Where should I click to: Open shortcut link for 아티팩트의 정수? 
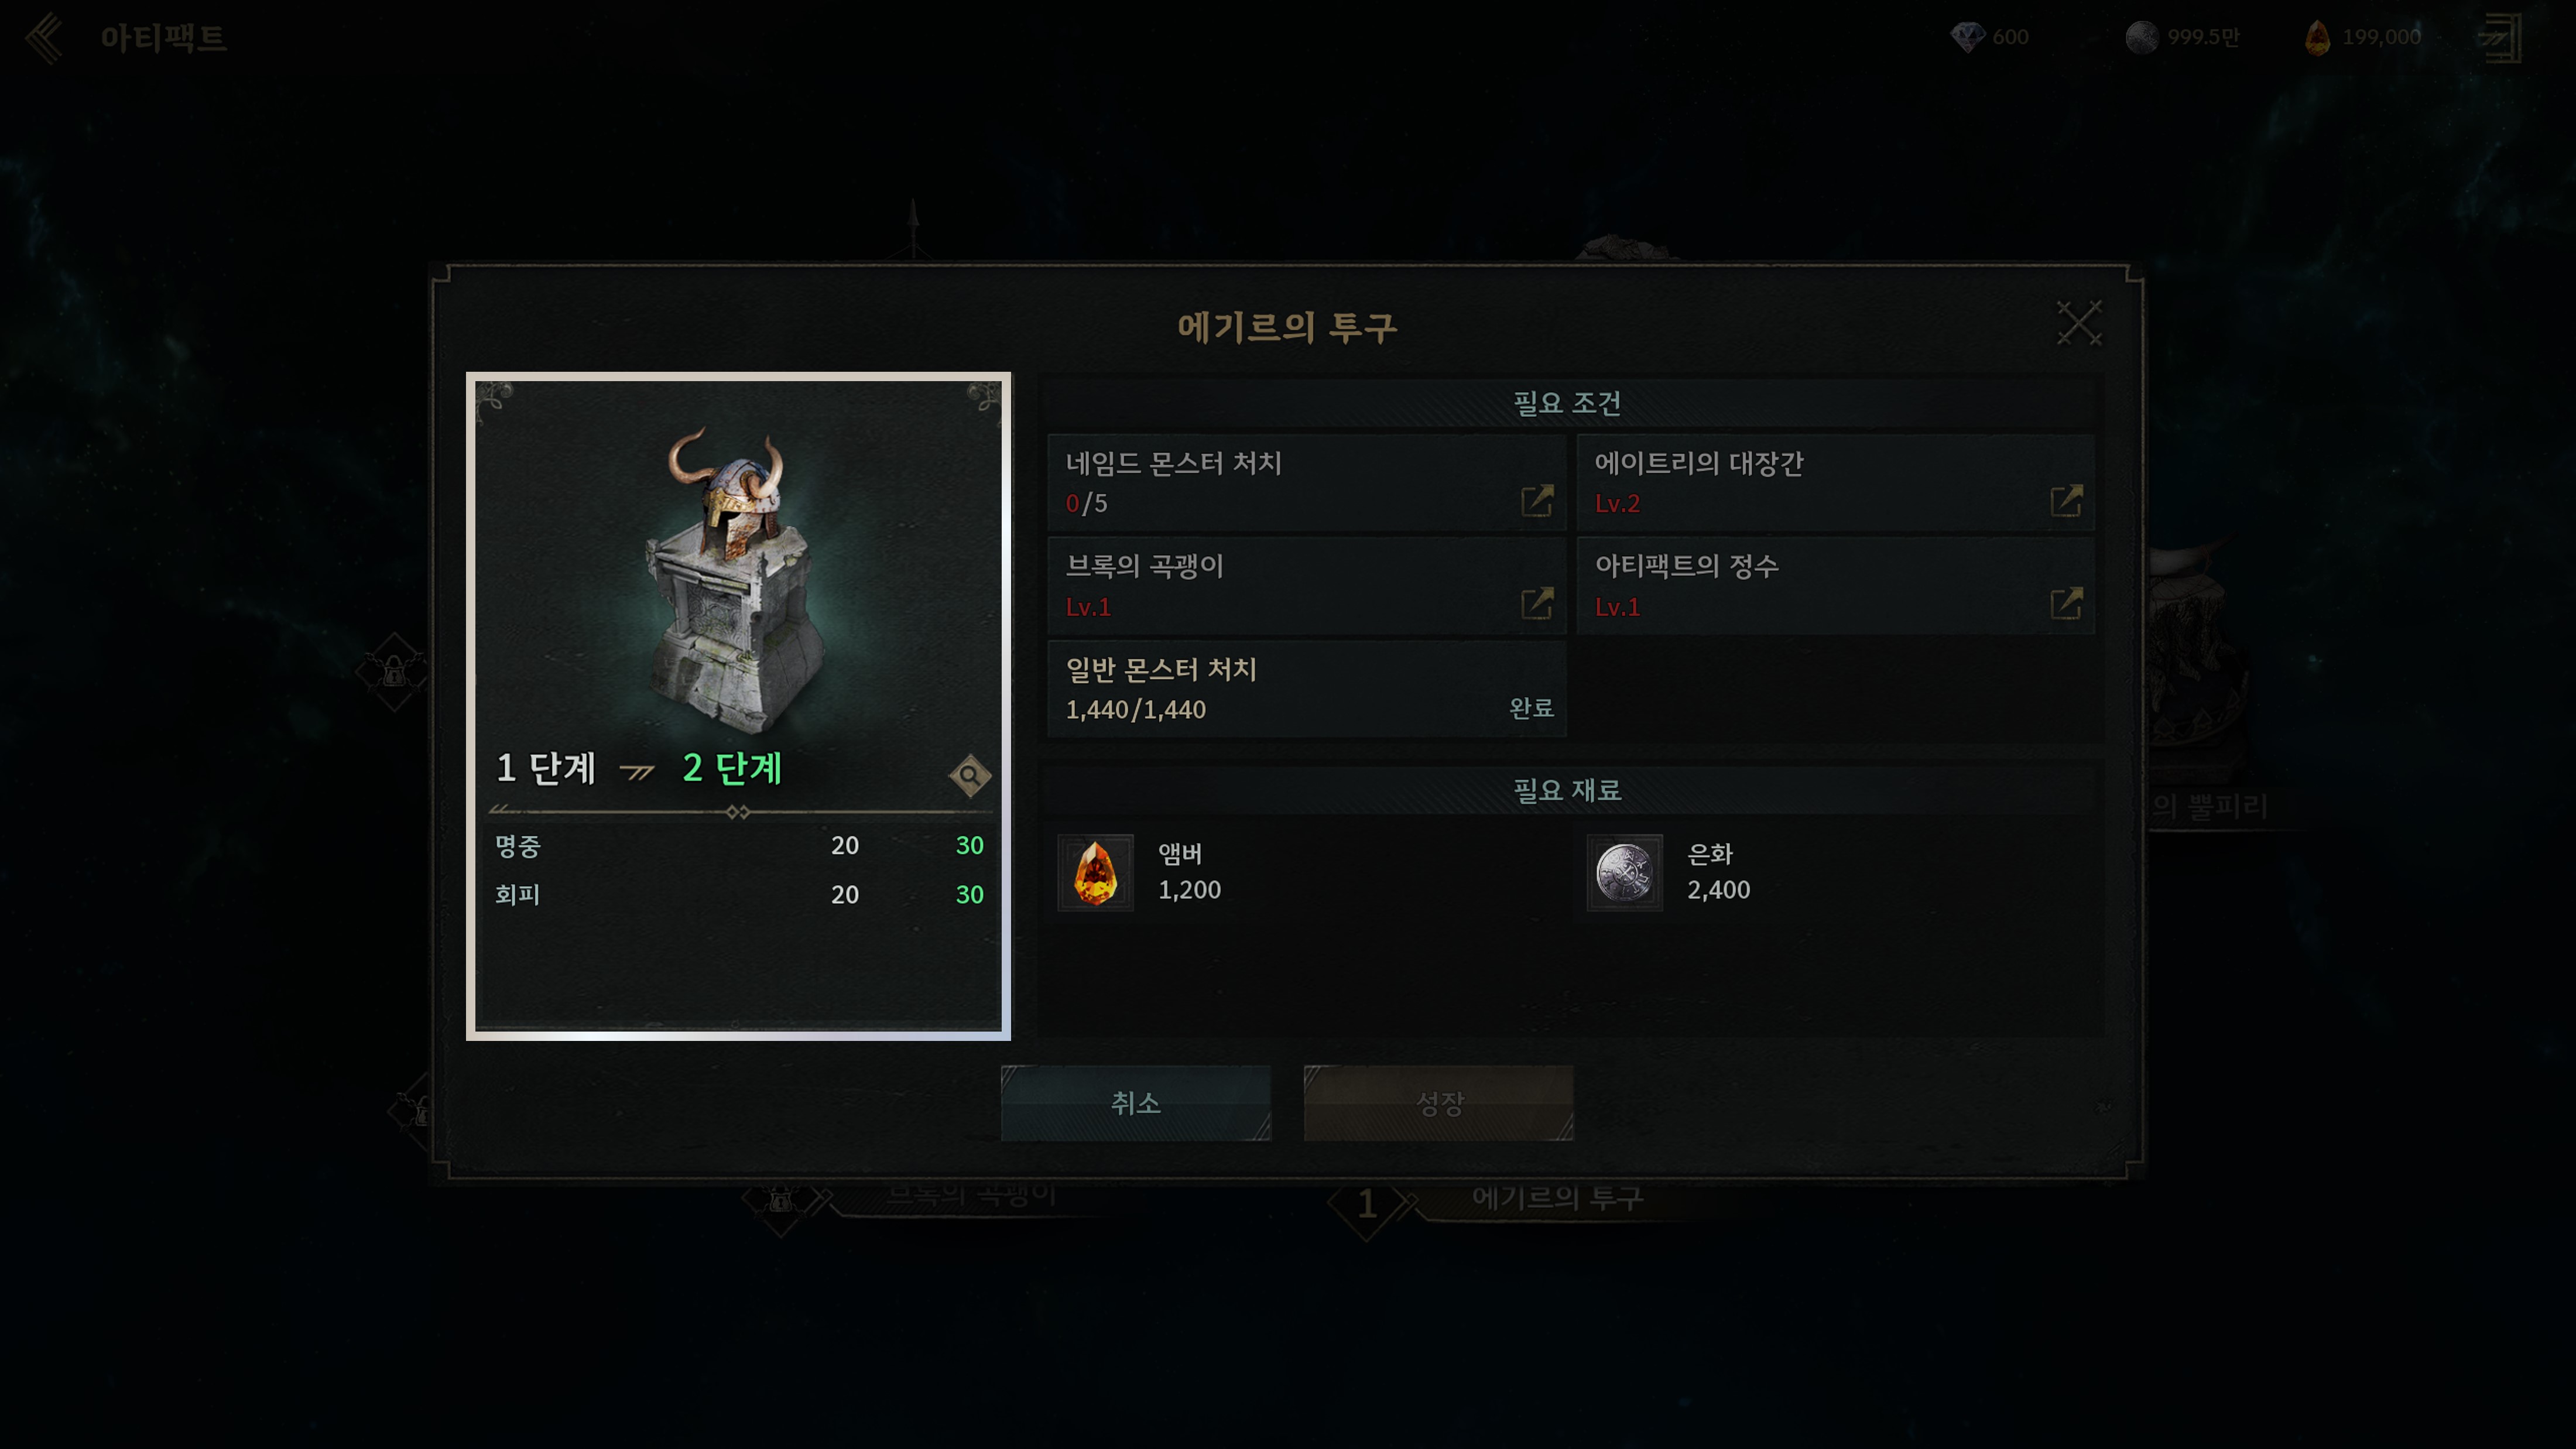click(2066, 603)
